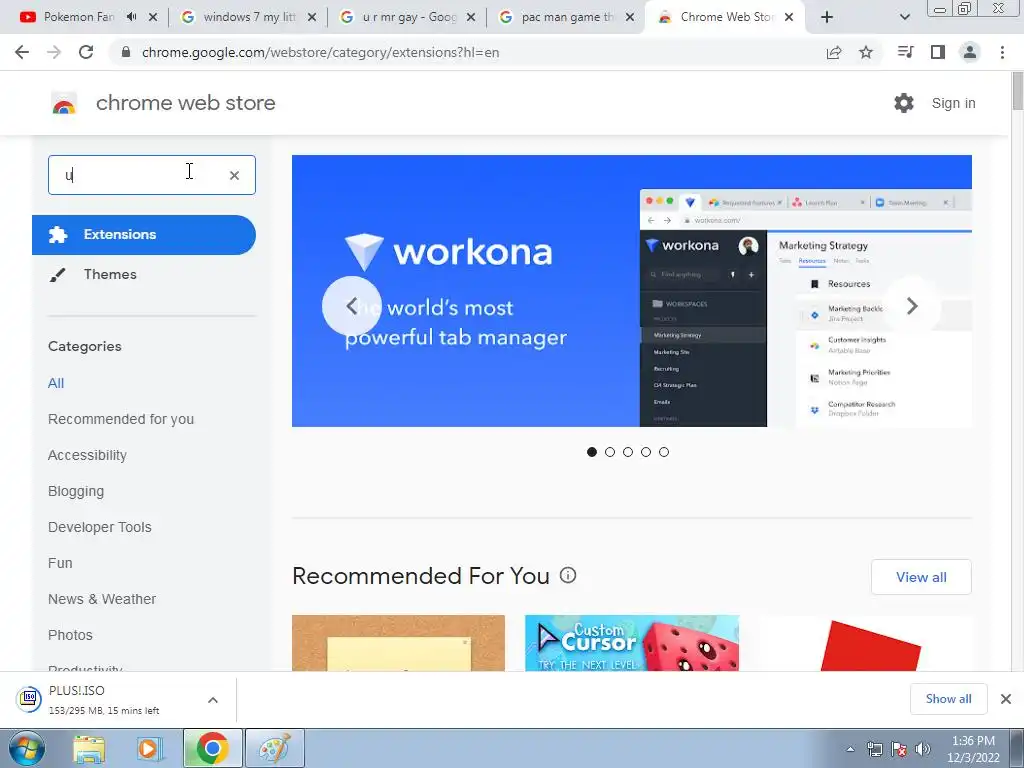Switch to the windows 7 my little tab

[x=249, y=17]
